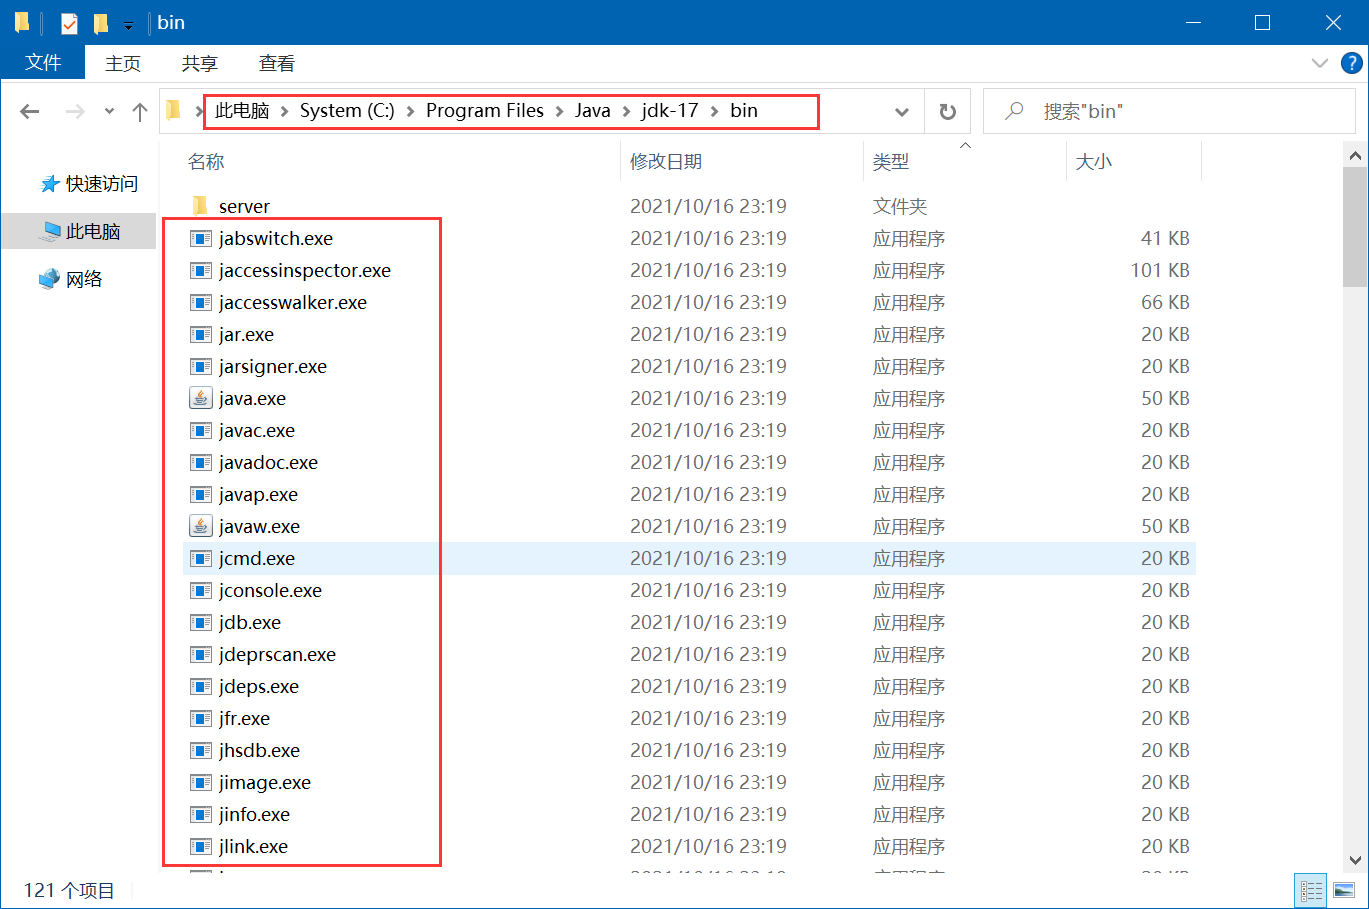Click the Properties quick access toolbar icon

pos(69,23)
